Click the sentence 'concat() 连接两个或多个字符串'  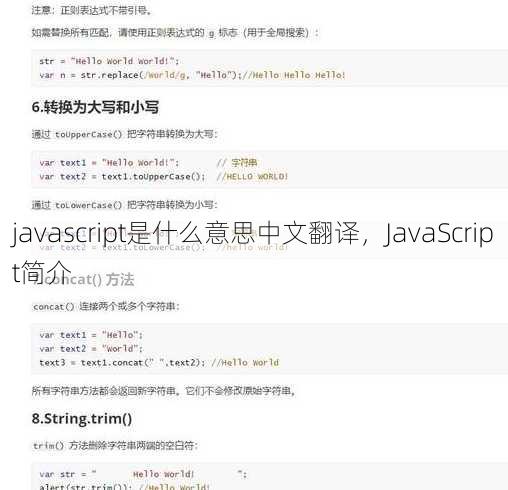pos(106,306)
